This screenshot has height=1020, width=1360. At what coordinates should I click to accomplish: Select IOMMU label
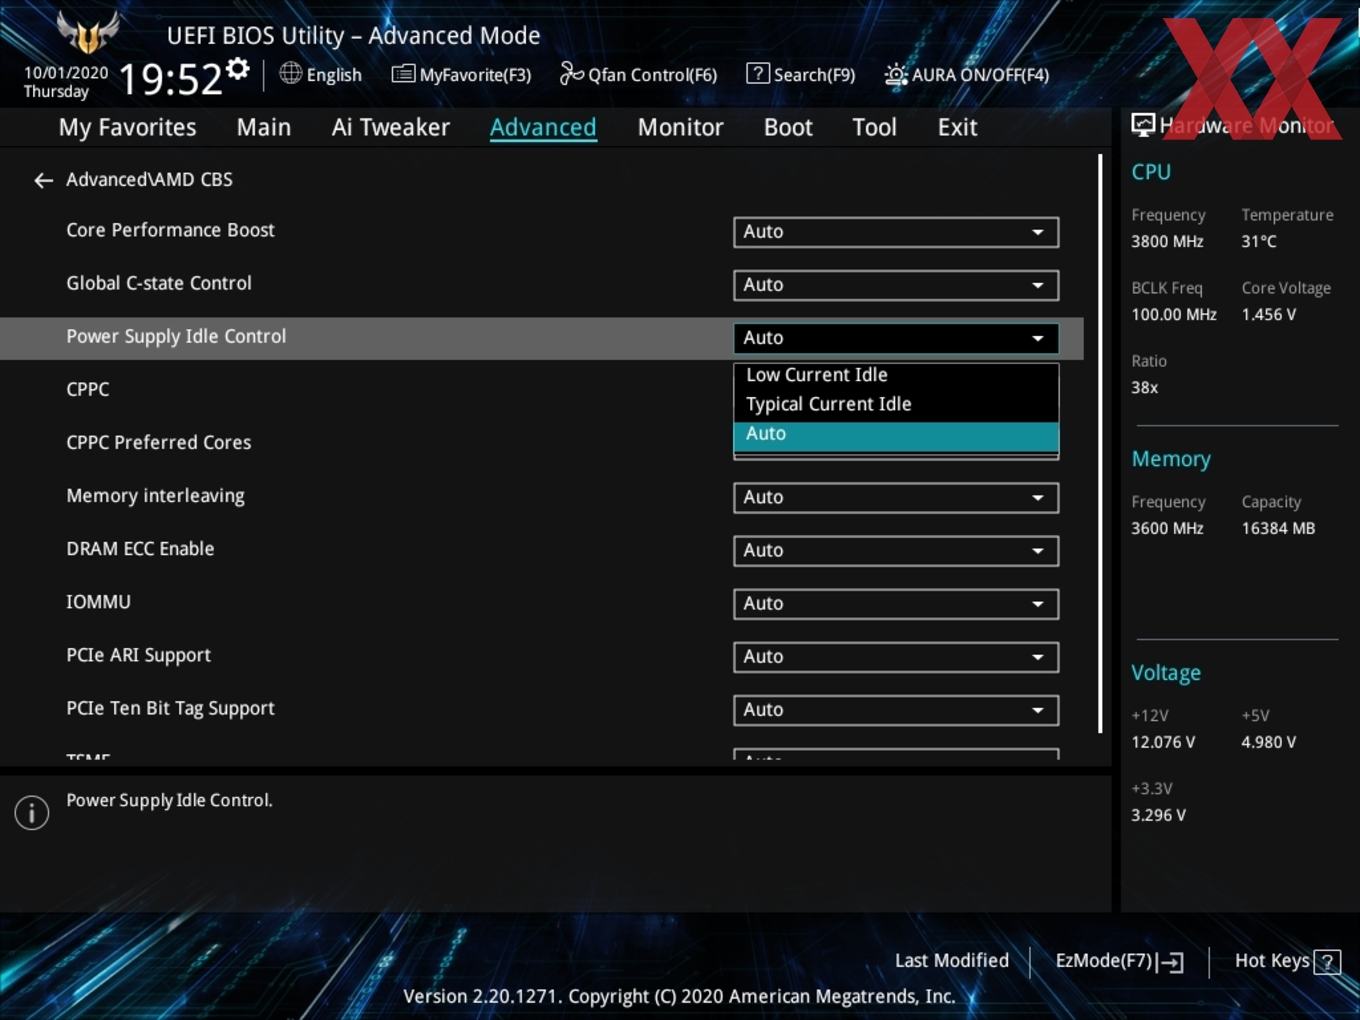(x=98, y=602)
